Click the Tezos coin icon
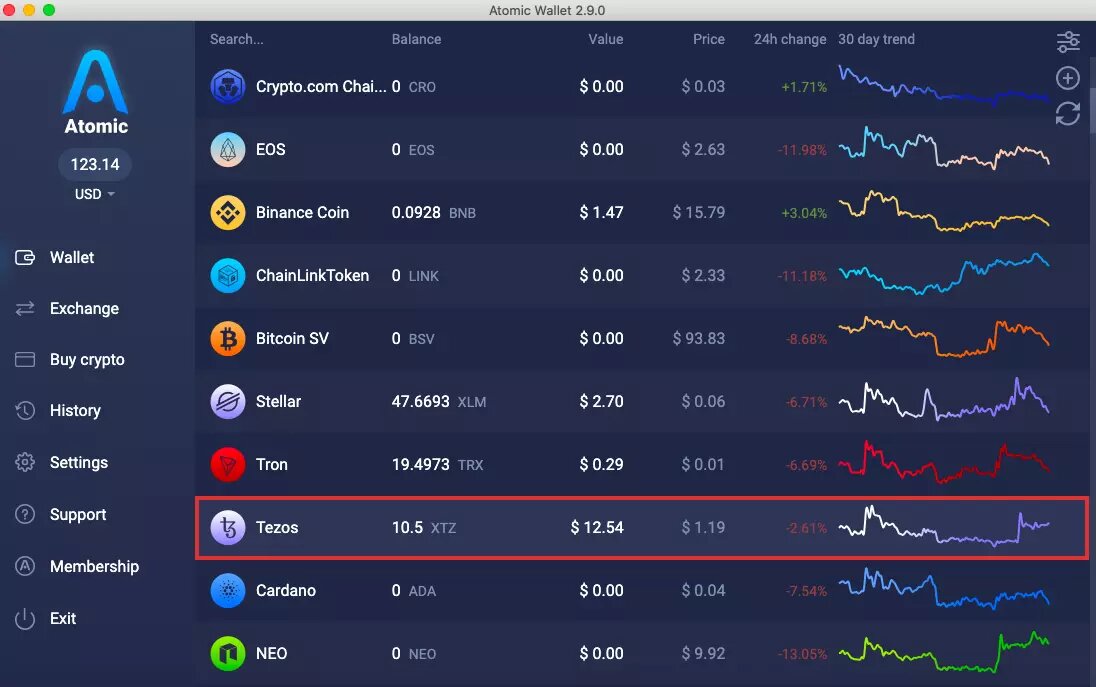Screen dimensions: 1096x687 click(x=228, y=527)
